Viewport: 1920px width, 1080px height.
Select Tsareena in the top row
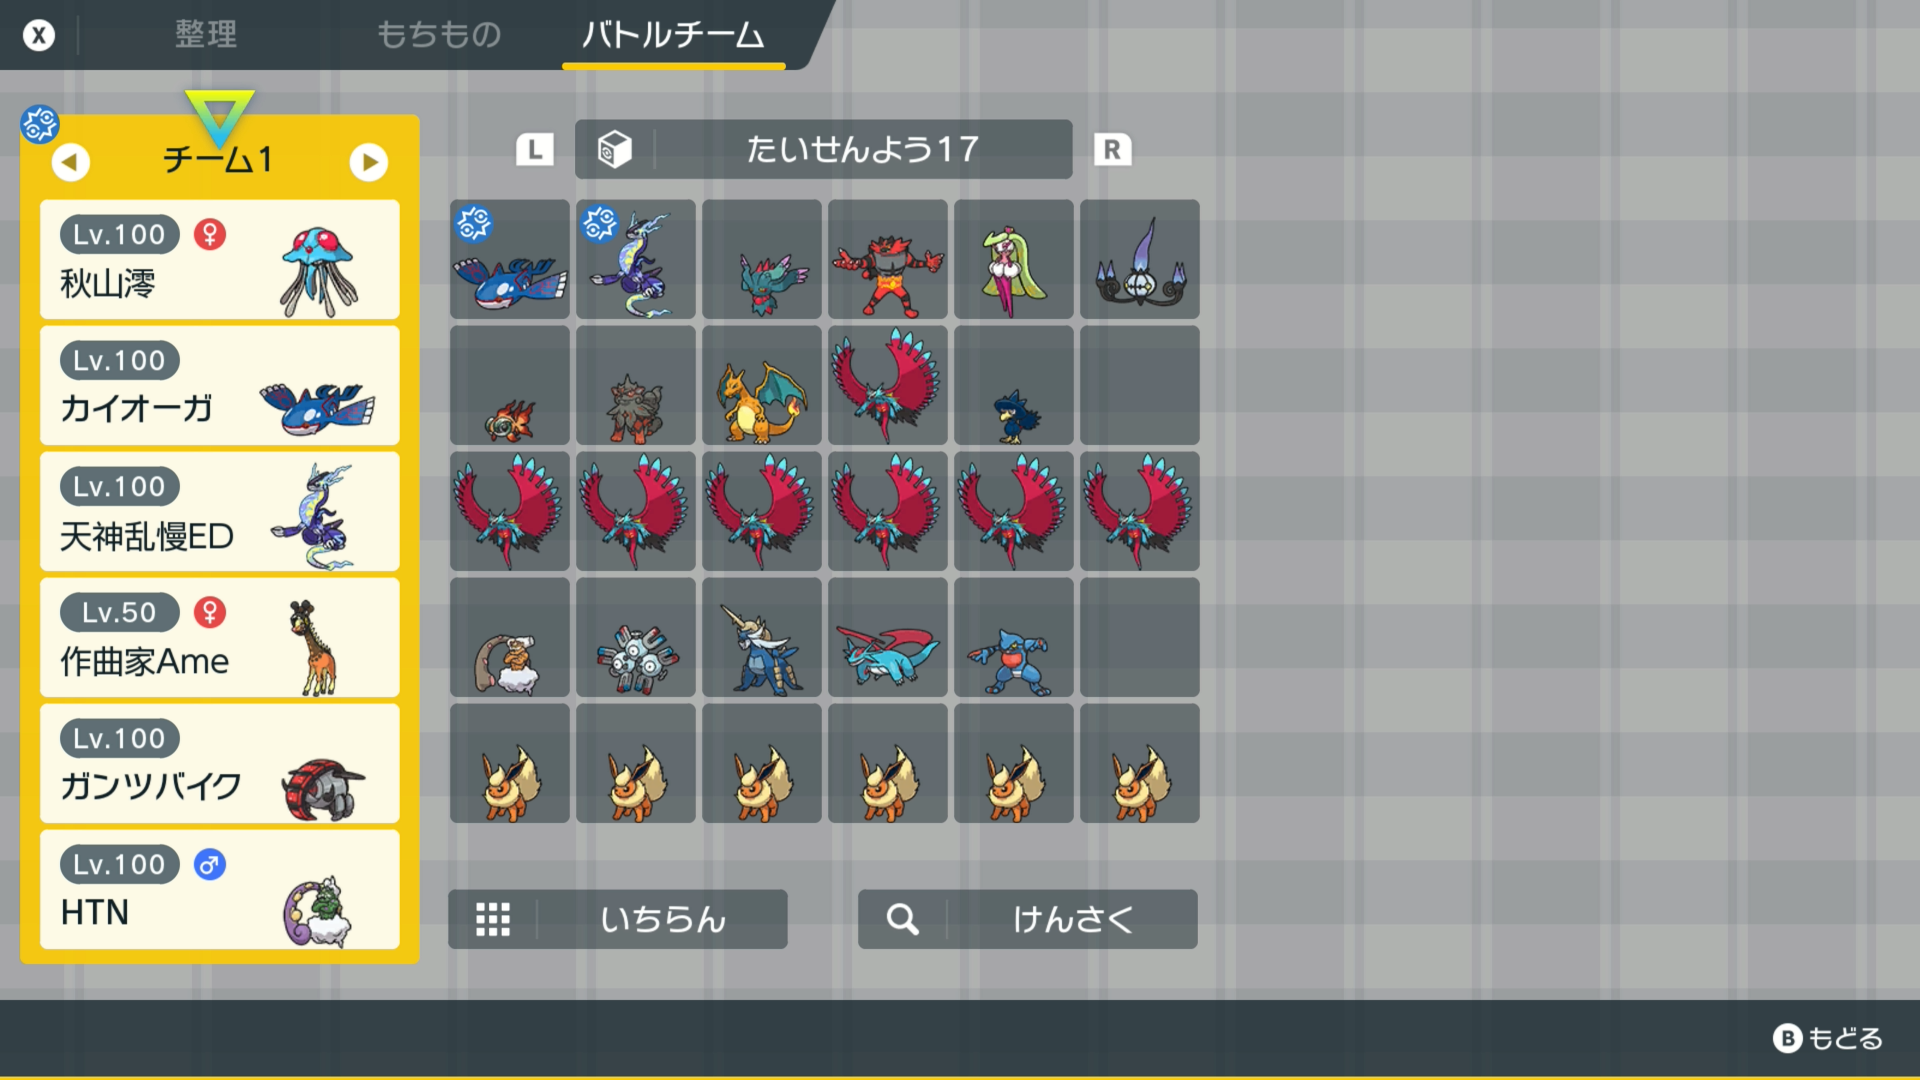(x=1014, y=259)
